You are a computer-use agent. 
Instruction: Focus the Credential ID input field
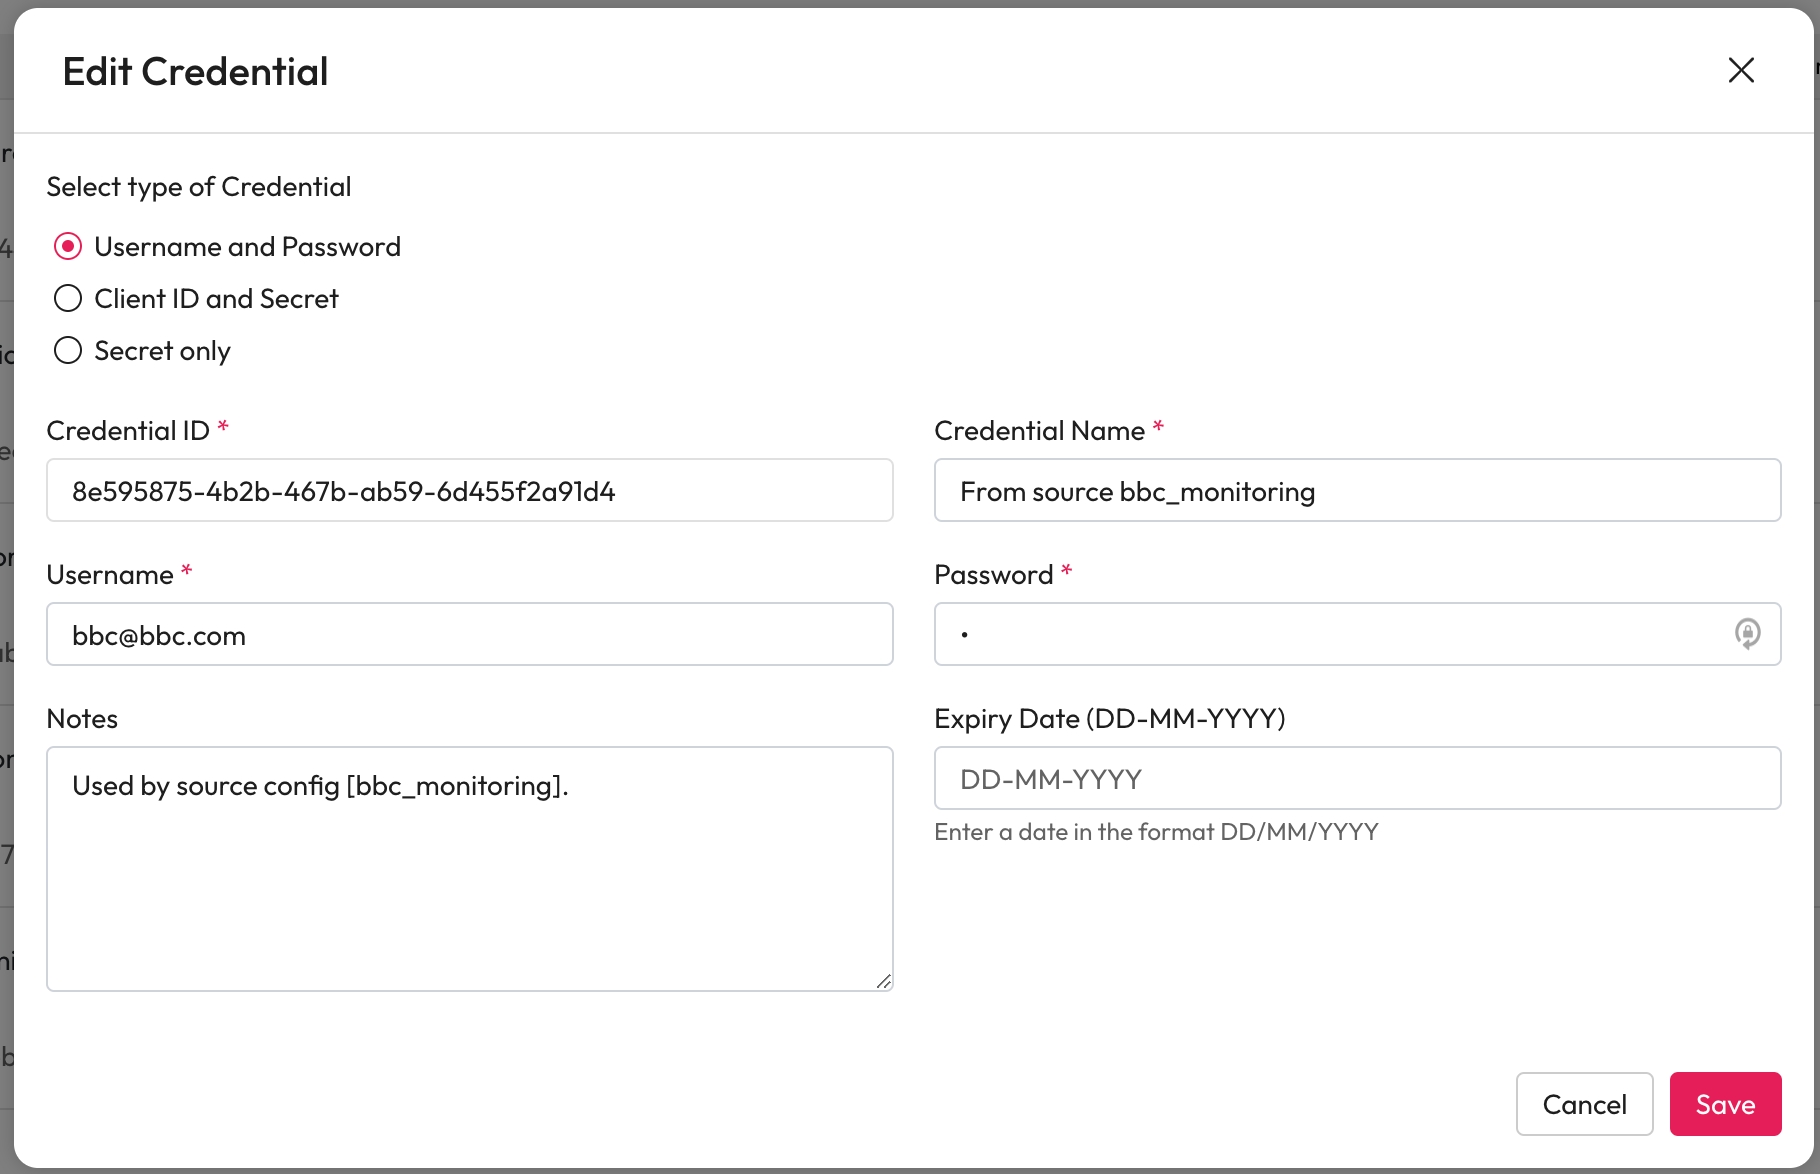pyautogui.click(x=469, y=491)
